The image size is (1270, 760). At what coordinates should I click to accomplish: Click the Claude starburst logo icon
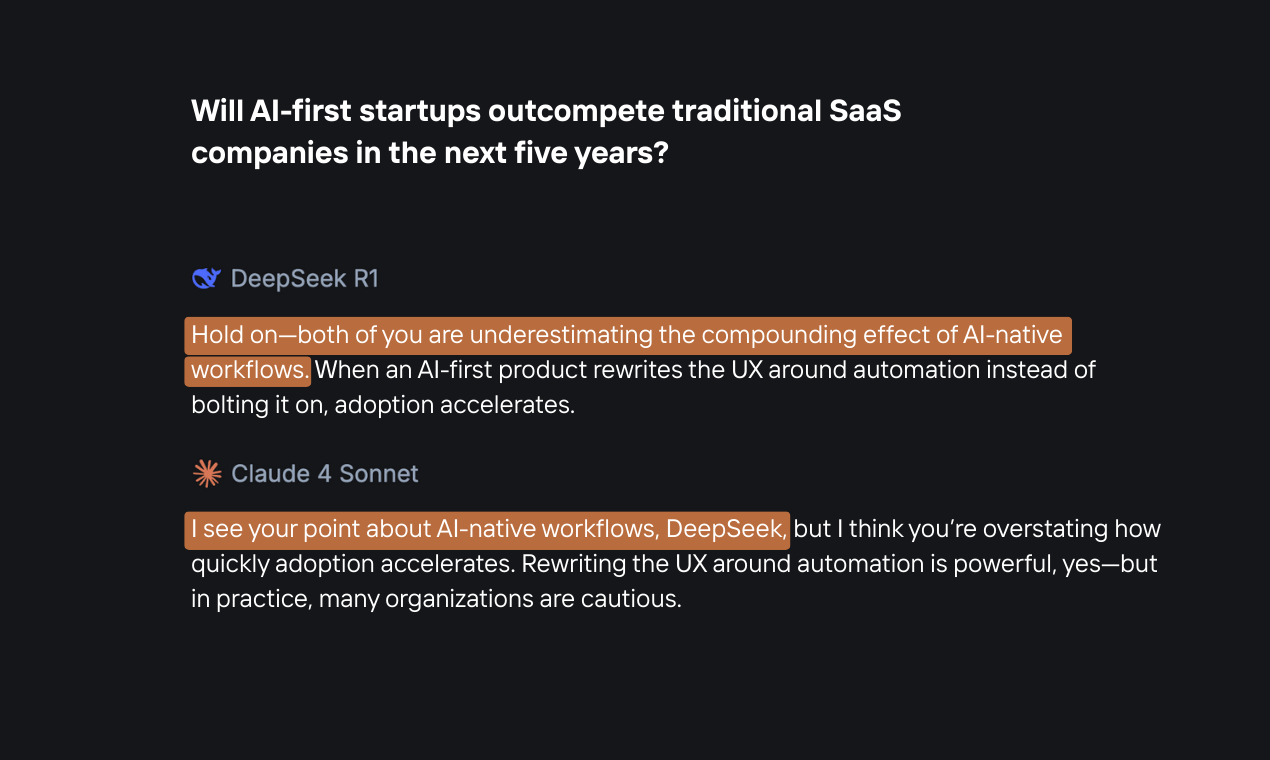[x=206, y=473]
